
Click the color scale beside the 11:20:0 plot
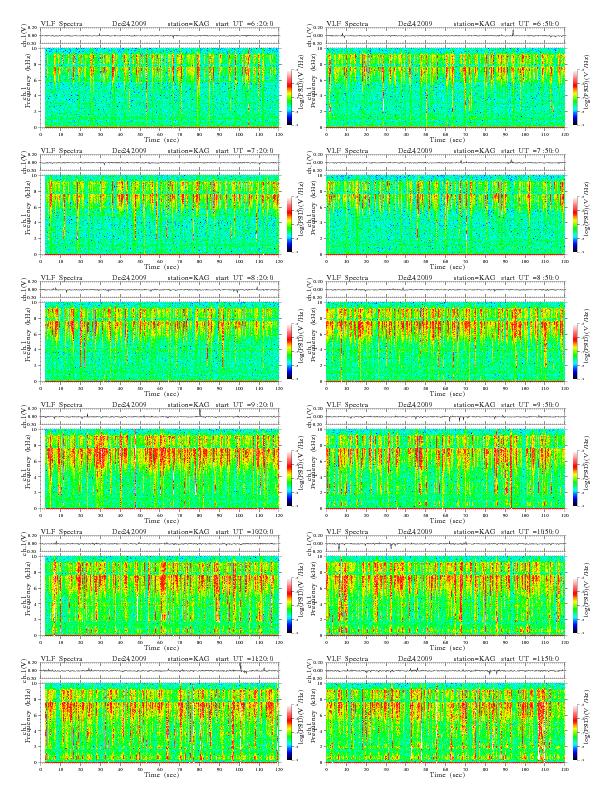point(289,732)
